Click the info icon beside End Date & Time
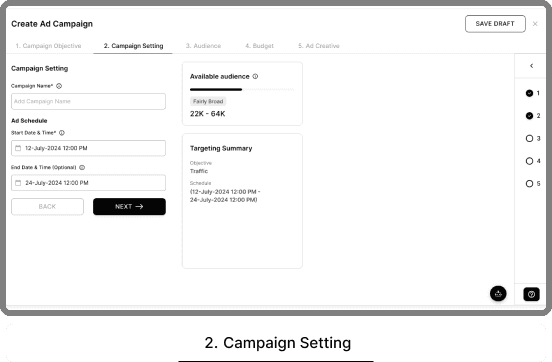The image size is (552, 362). tap(82, 167)
